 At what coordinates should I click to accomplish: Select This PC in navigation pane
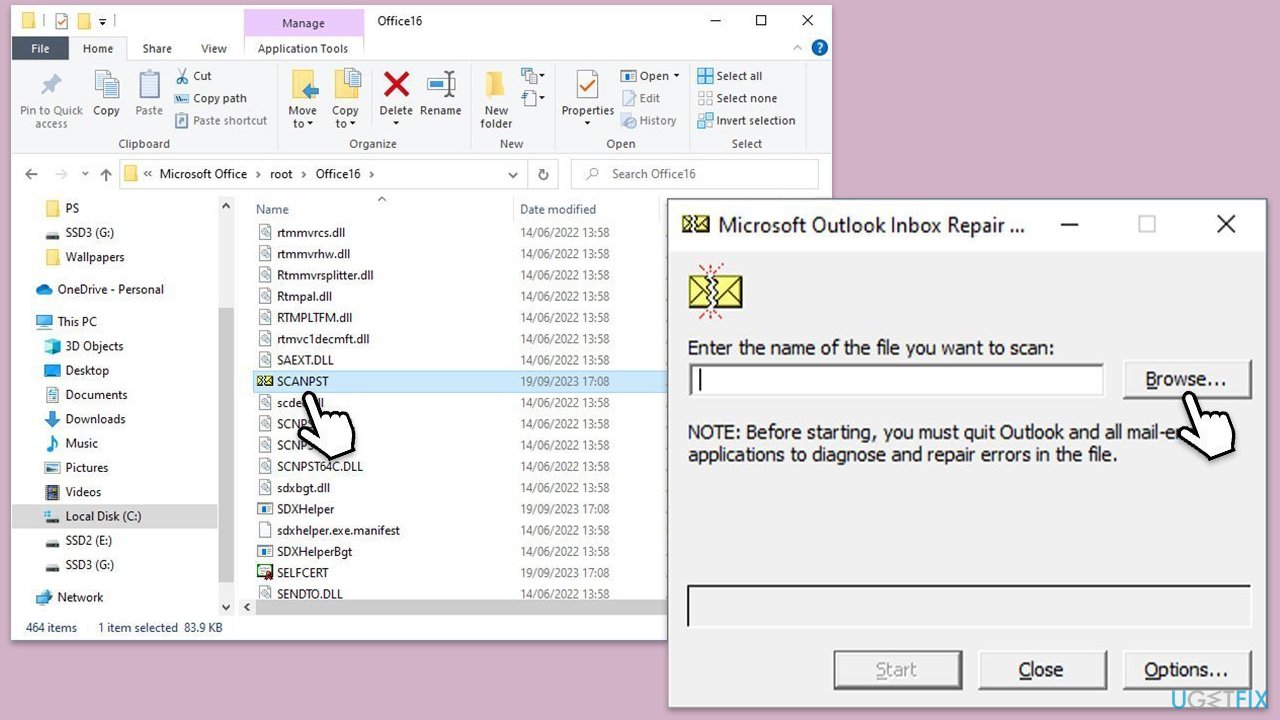(77, 321)
